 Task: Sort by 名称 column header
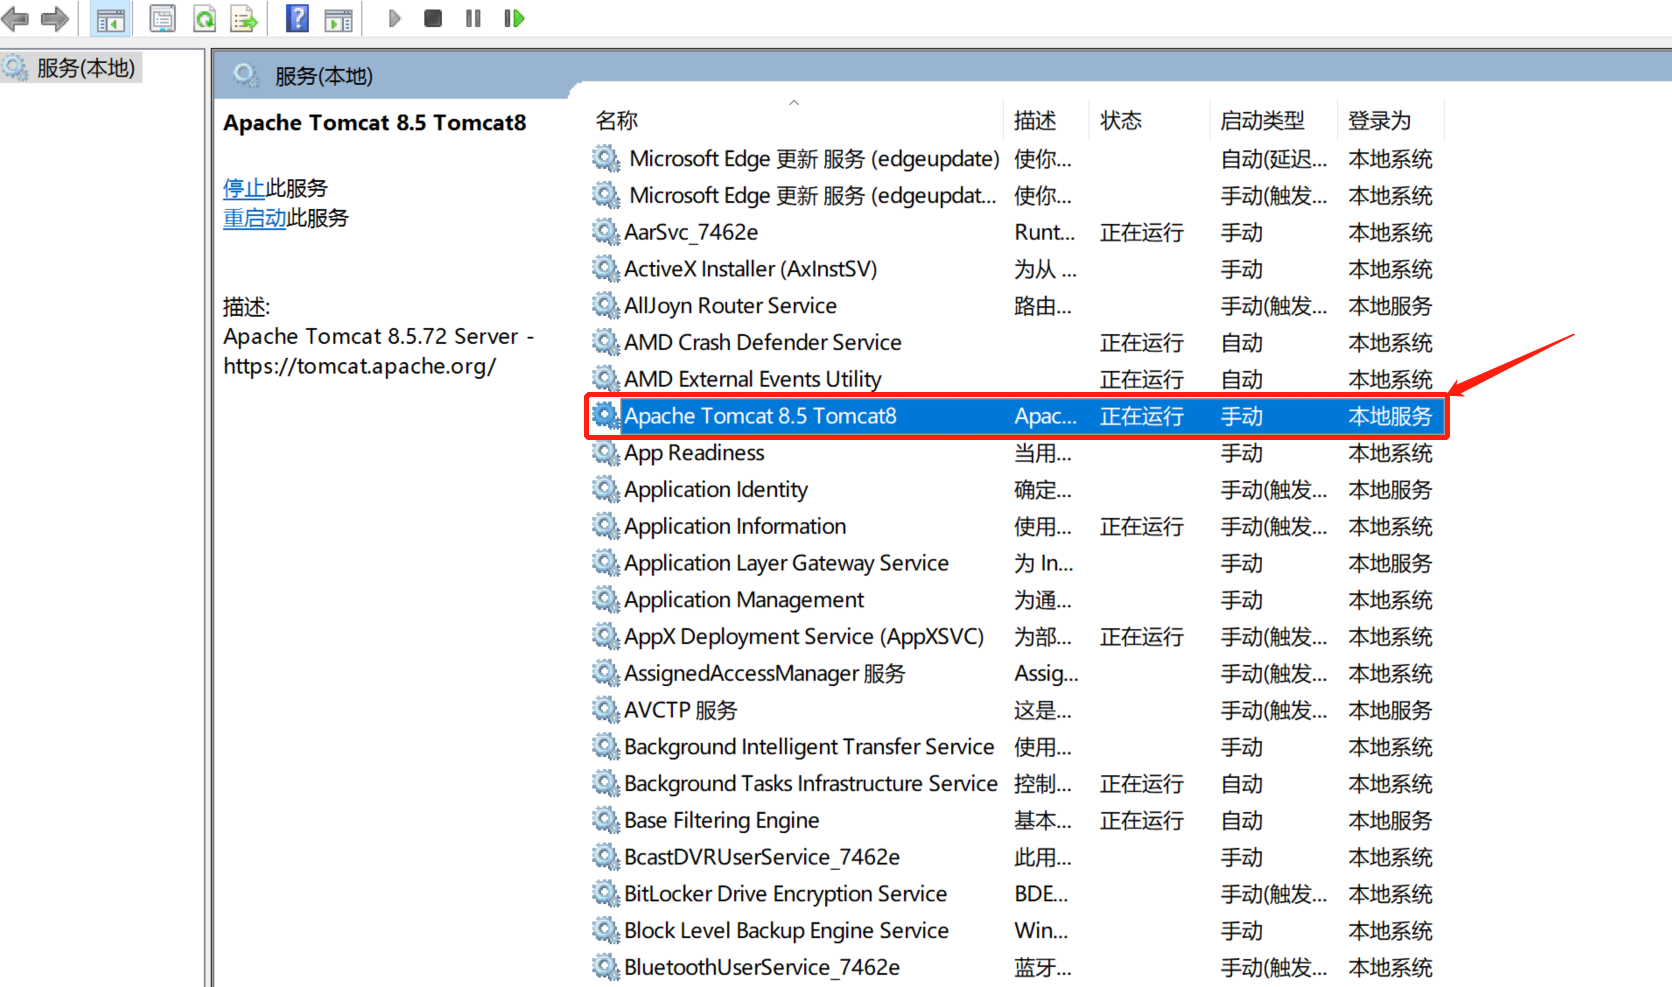[616, 121]
